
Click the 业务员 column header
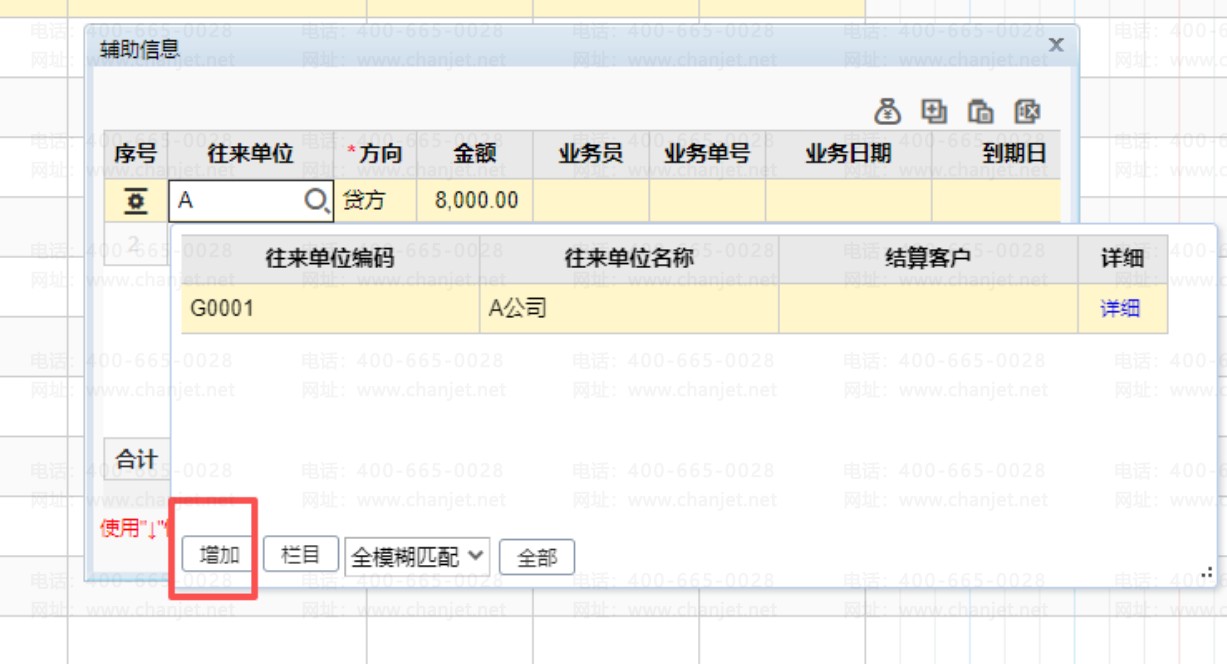(x=591, y=154)
